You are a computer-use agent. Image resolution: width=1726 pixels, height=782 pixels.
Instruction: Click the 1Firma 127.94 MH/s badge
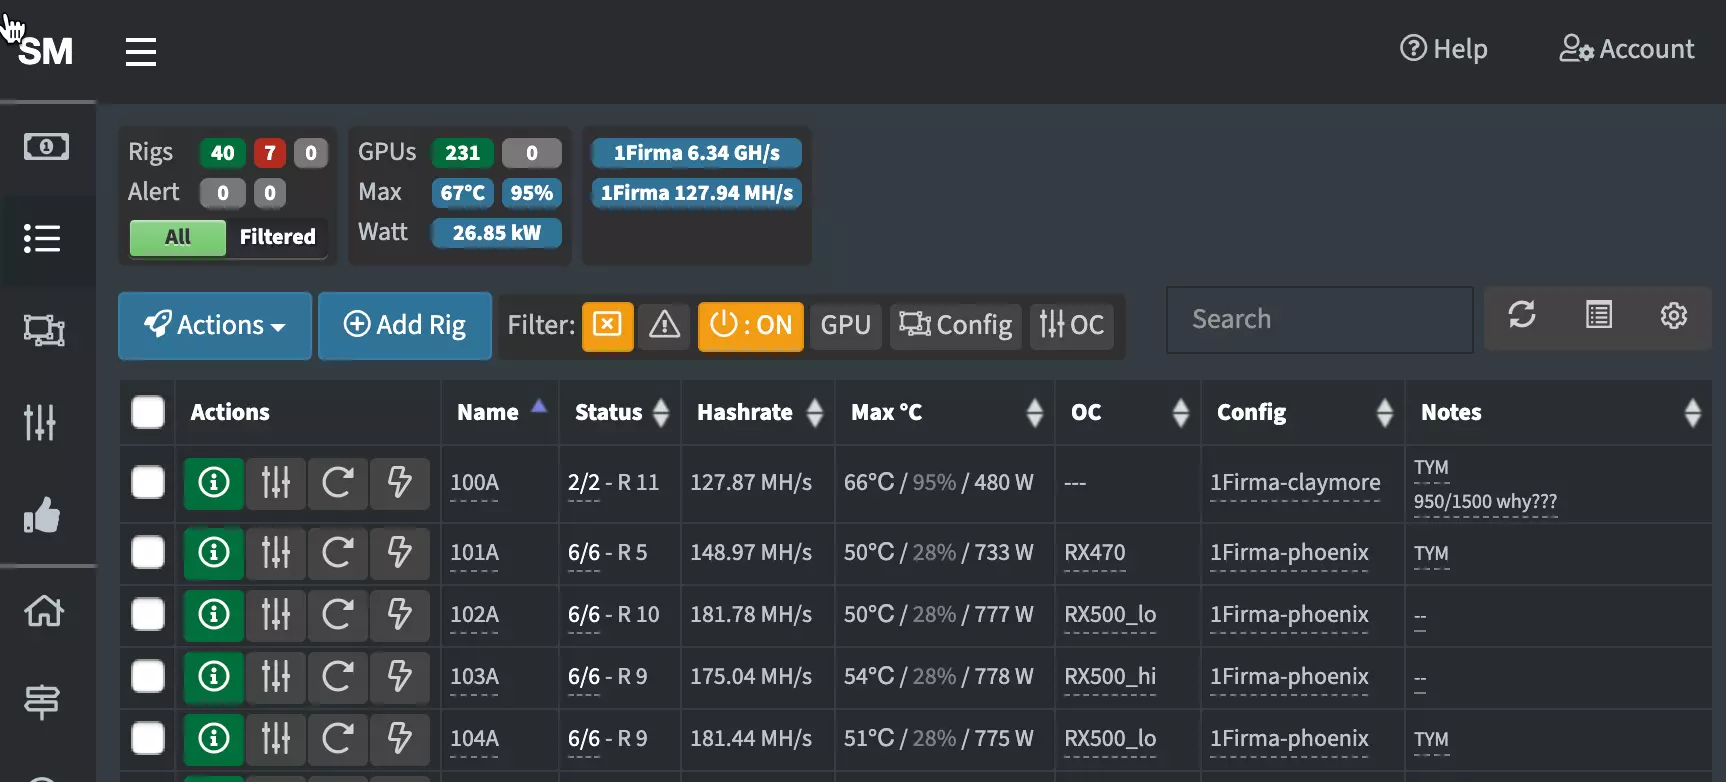click(697, 193)
